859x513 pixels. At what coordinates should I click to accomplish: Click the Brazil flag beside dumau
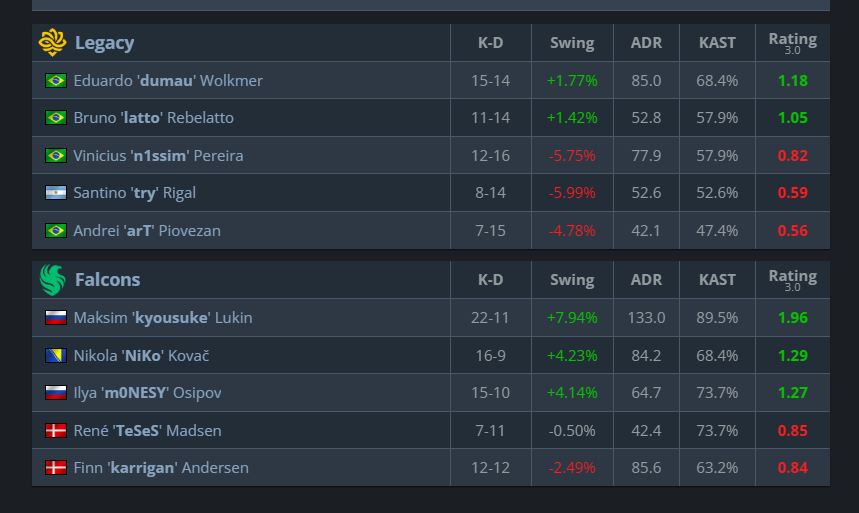point(56,81)
